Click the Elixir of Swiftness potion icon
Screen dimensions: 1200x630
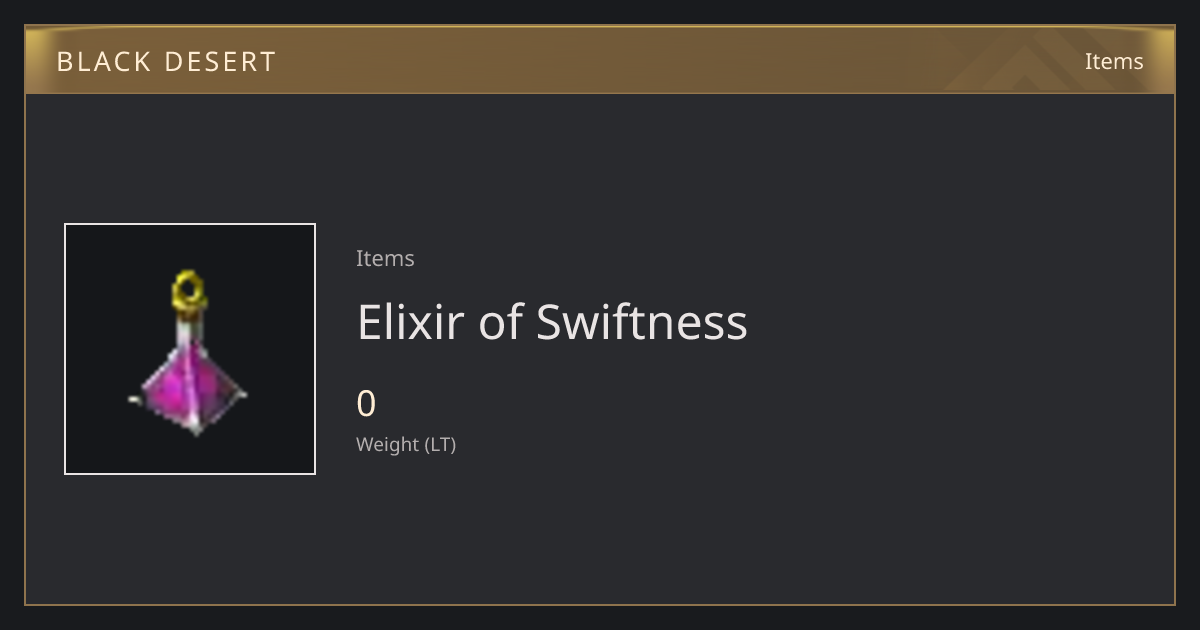[x=189, y=352]
